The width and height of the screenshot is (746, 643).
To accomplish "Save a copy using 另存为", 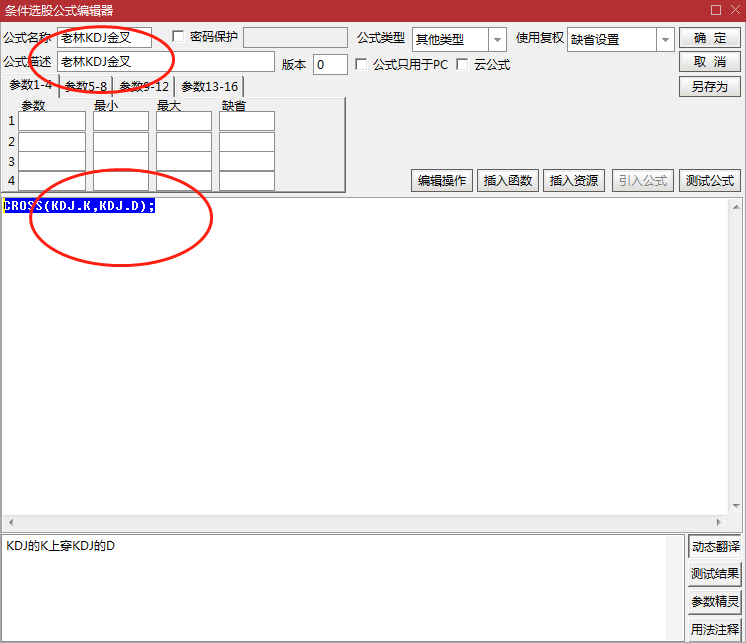I will (710, 87).
